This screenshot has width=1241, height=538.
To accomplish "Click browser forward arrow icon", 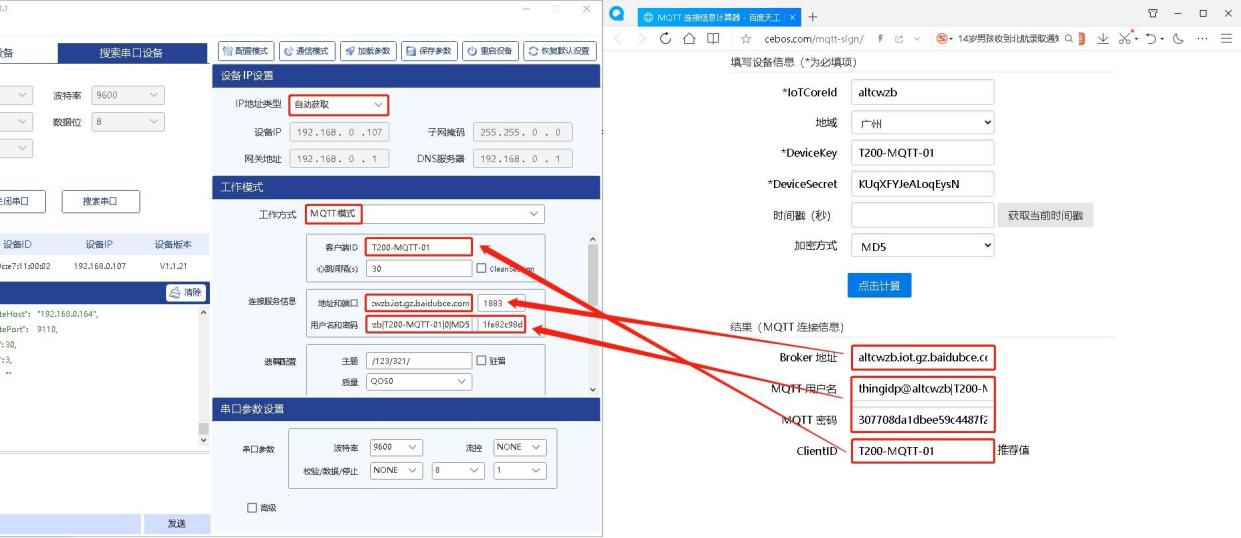I will point(642,38).
